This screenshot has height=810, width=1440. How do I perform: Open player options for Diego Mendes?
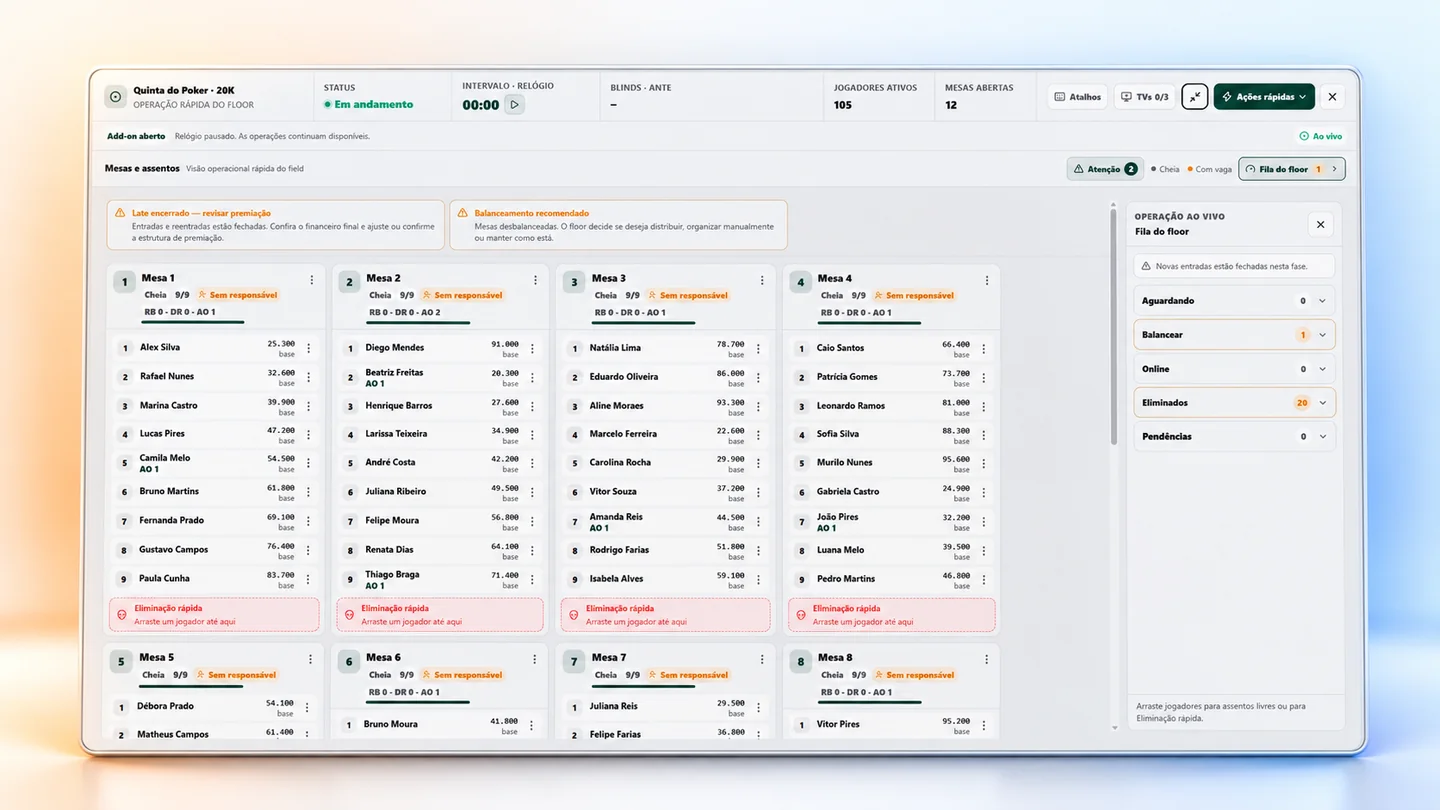click(532, 349)
